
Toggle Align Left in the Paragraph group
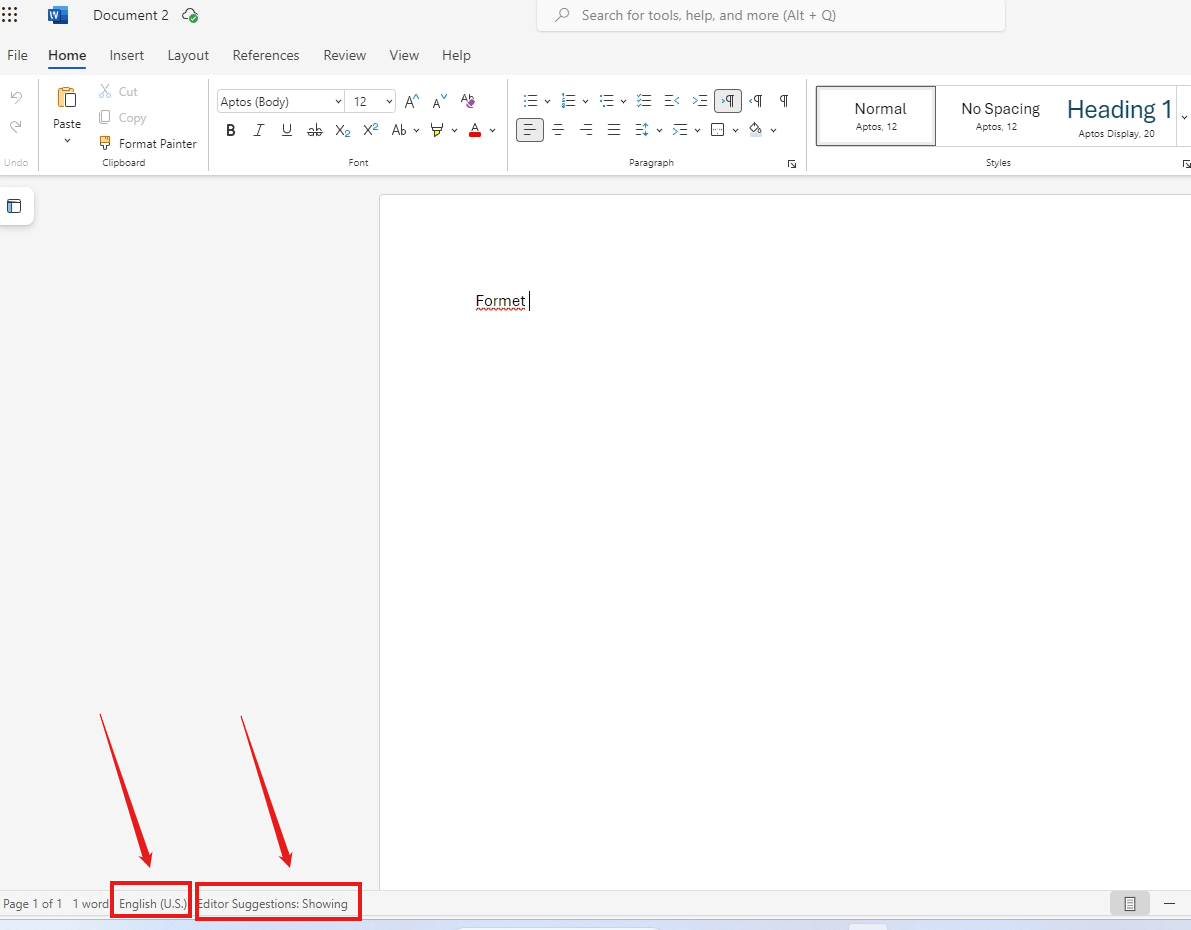[530, 130]
